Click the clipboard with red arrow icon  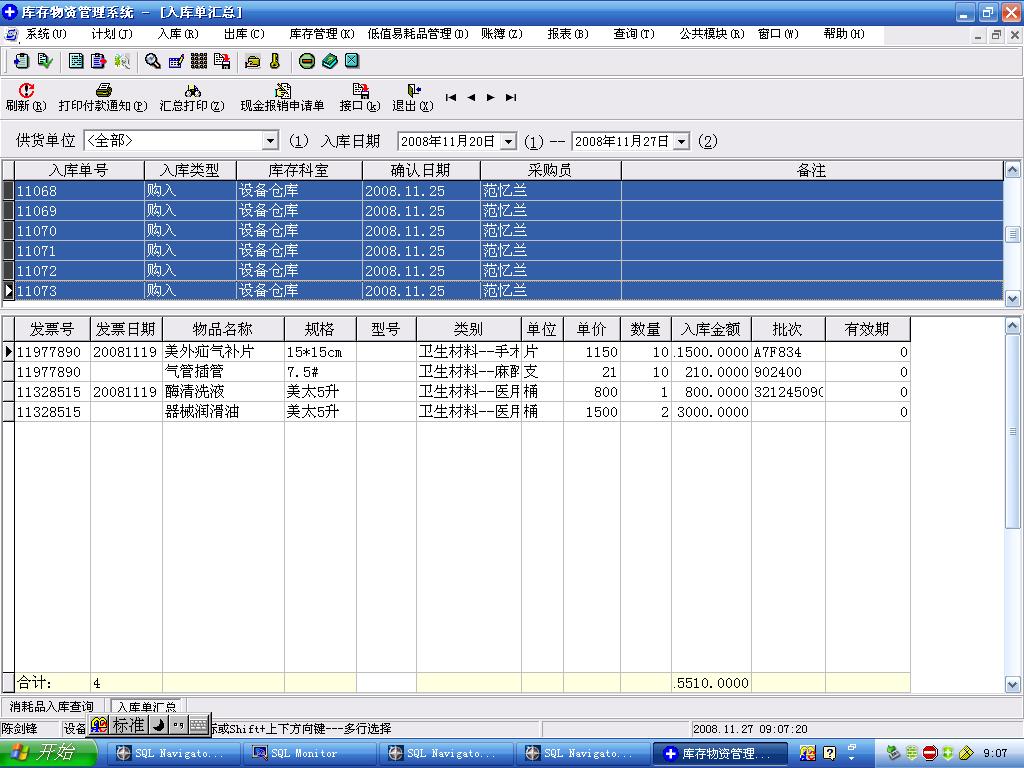99,61
